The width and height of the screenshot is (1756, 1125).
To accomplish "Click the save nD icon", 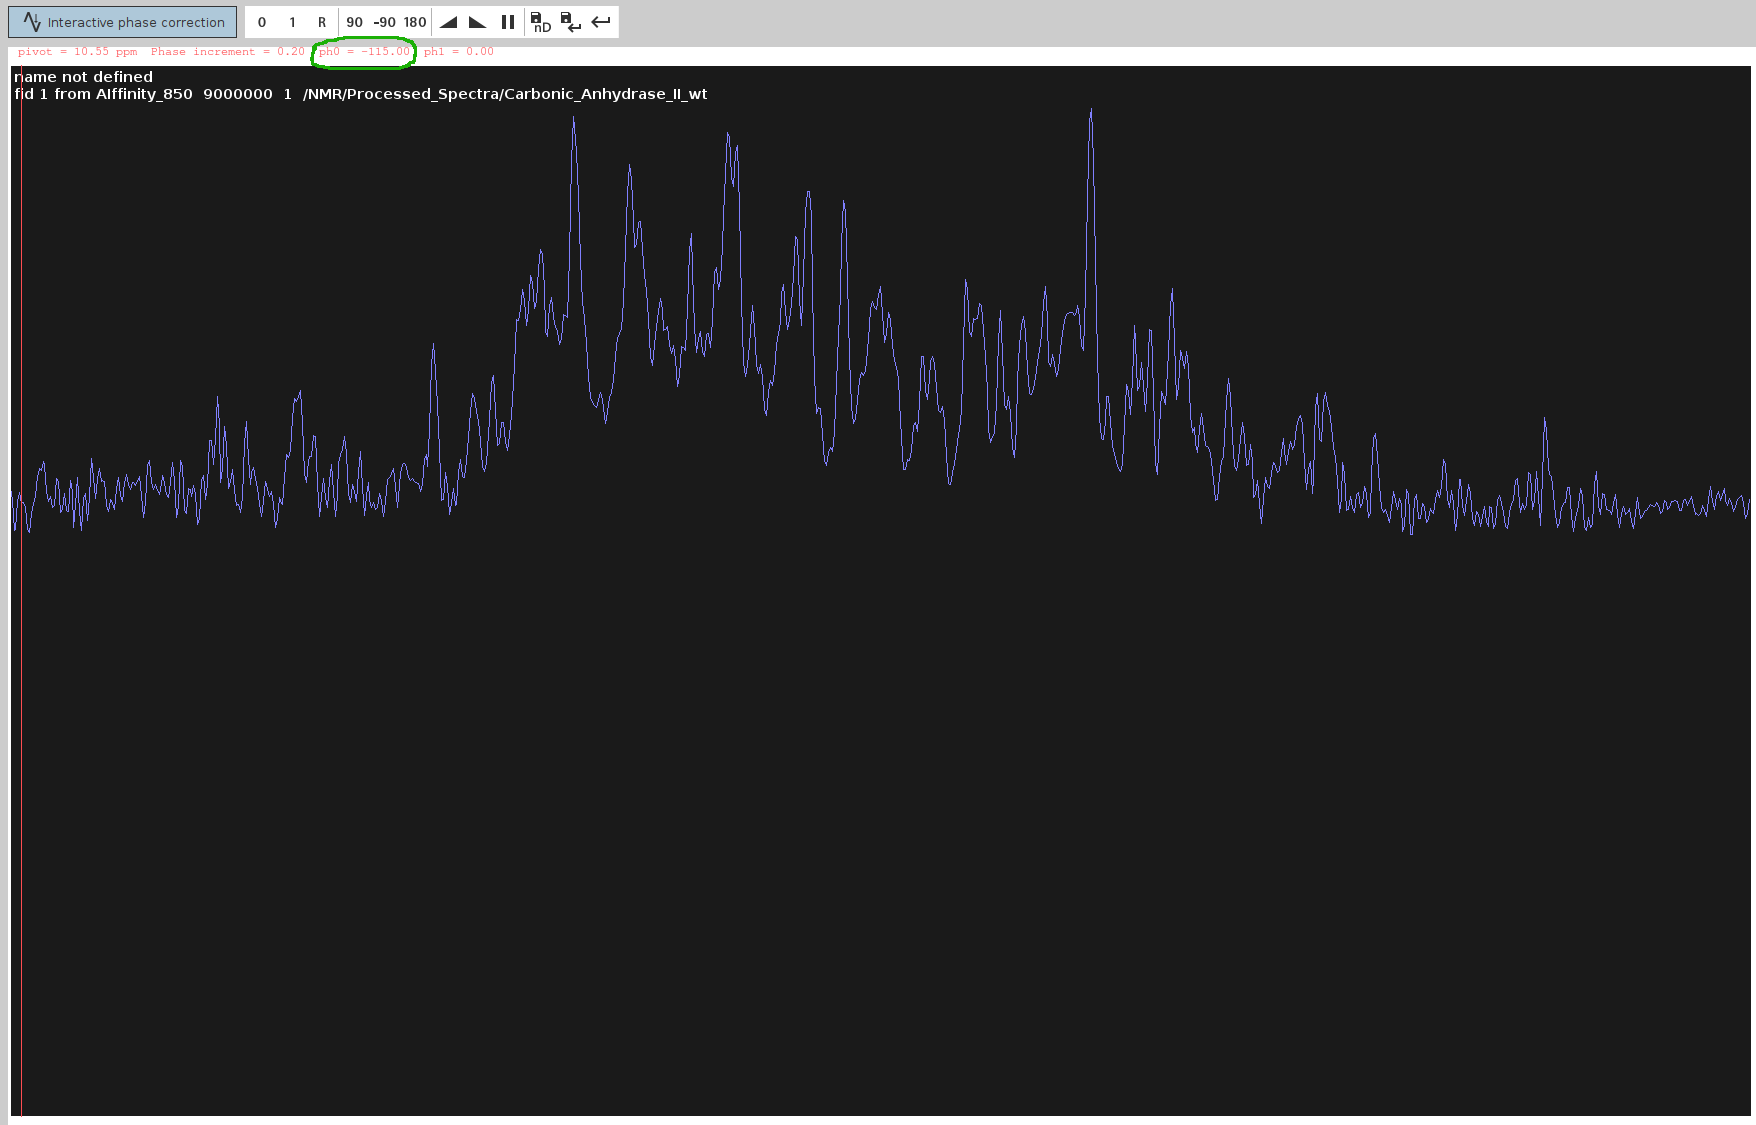I will (x=540, y=22).
